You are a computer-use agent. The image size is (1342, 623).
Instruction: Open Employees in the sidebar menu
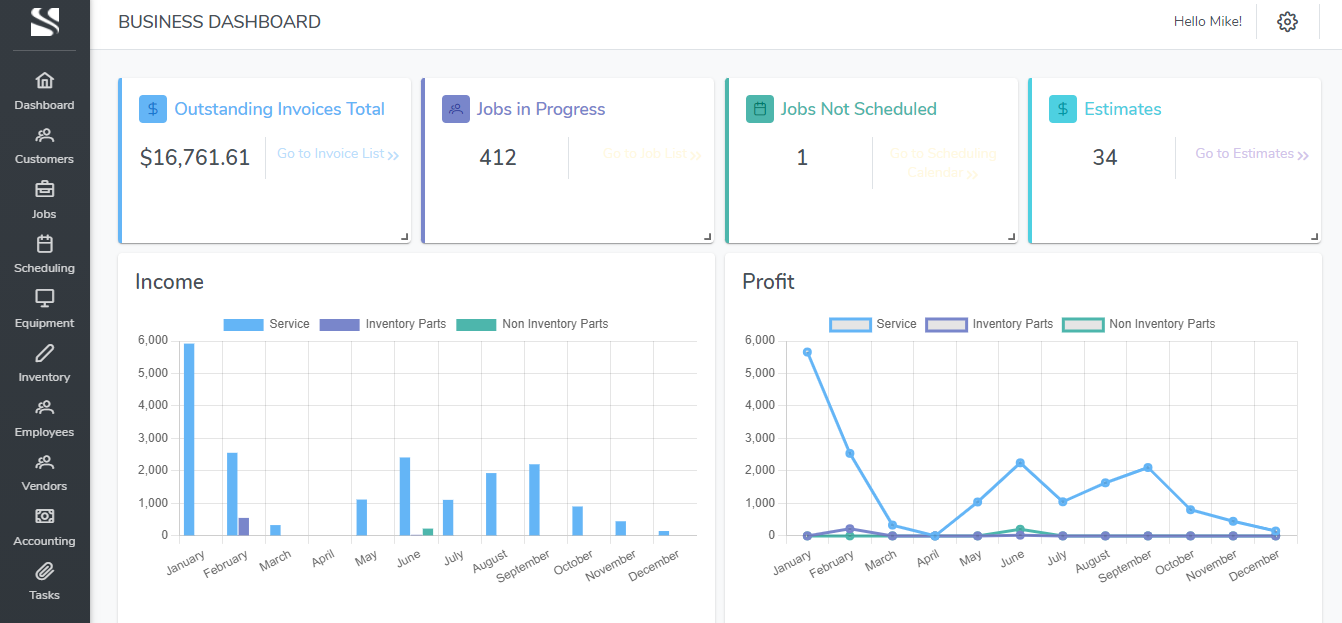coord(44,418)
